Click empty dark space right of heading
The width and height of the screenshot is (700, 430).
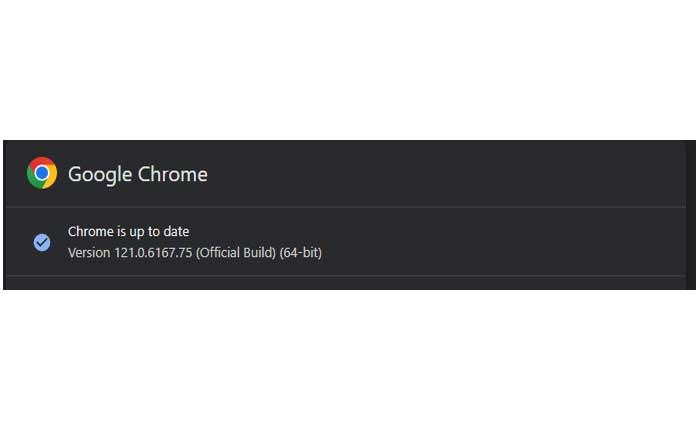[x=450, y=174]
